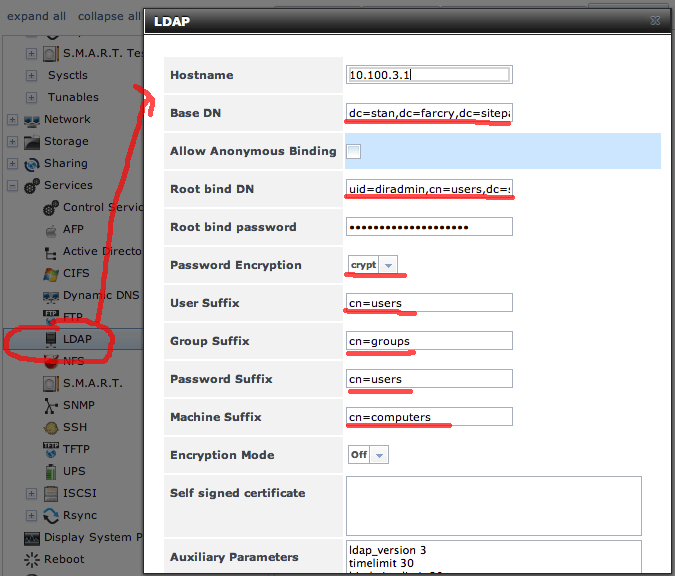675x576 pixels.
Task: Expand the Storage tree node
Action: [x=13, y=141]
